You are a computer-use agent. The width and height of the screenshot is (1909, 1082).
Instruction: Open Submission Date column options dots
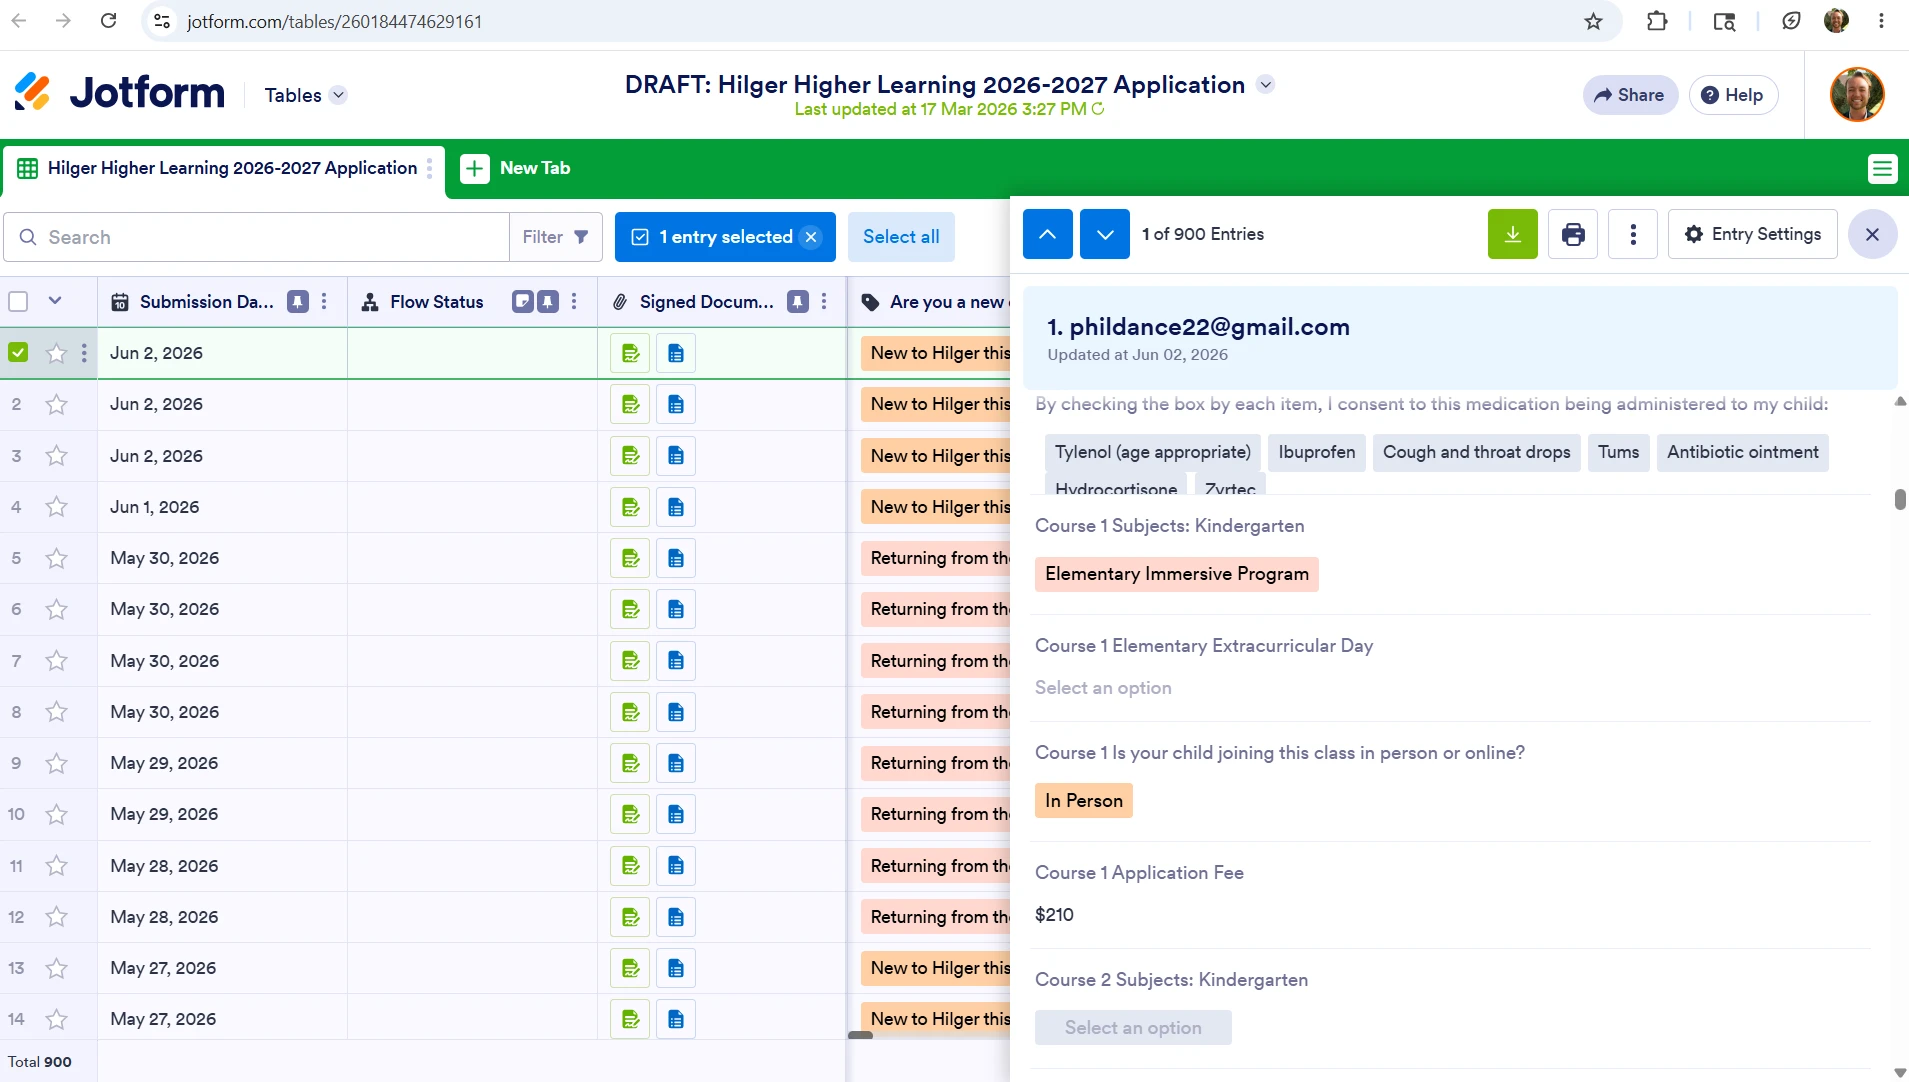[324, 302]
